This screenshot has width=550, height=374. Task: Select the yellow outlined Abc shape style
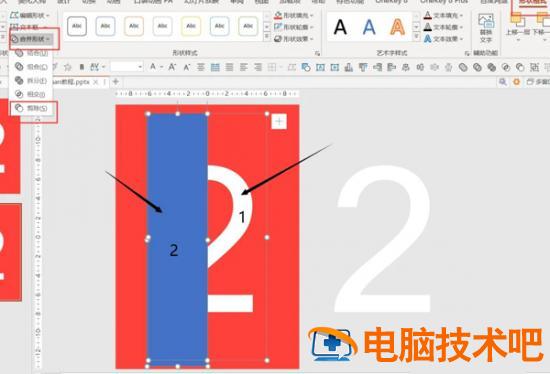click(191, 26)
